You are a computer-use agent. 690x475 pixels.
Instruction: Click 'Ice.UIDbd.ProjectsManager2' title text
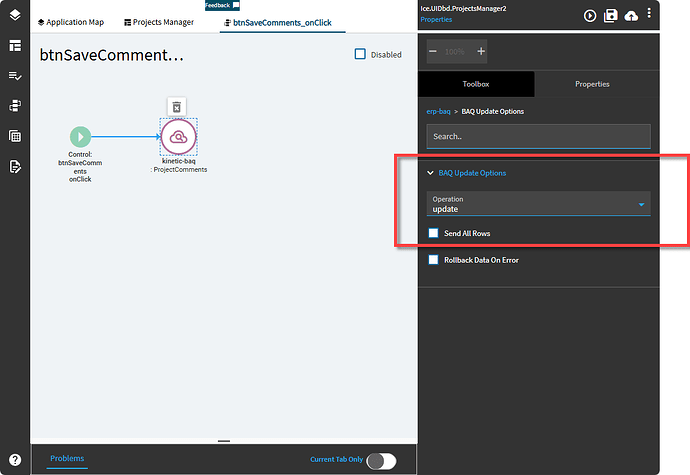click(x=463, y=8)
